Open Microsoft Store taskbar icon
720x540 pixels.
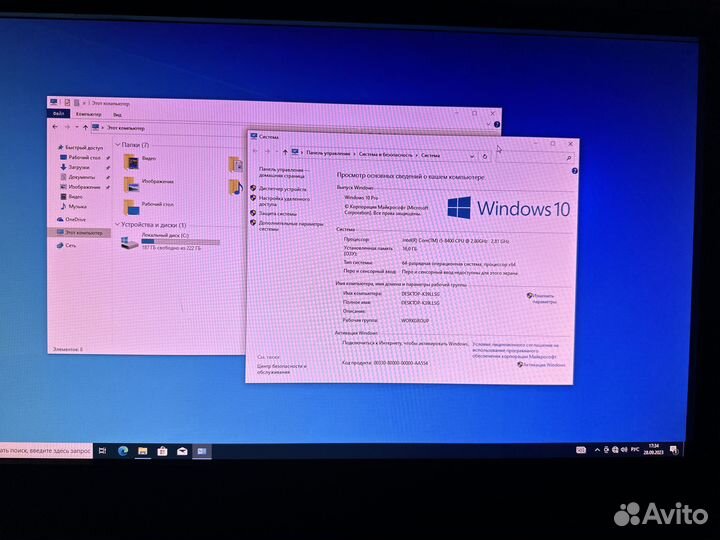coord(162,451)
